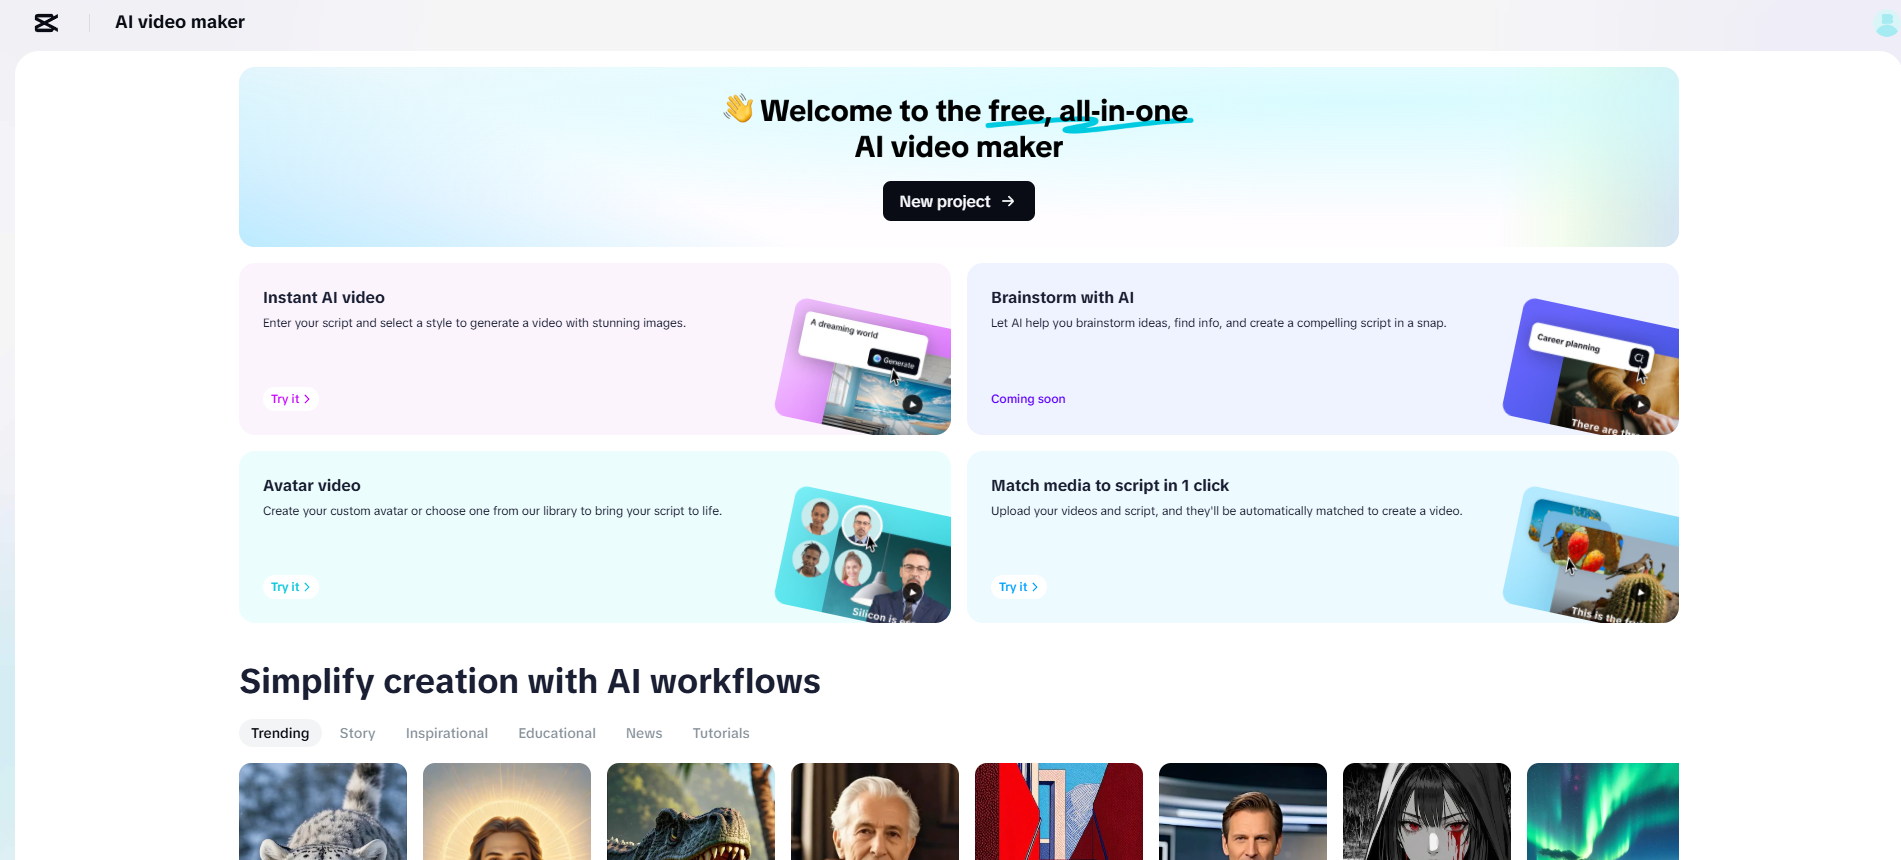Click Try it on Match media to script

pos(1019,587)
